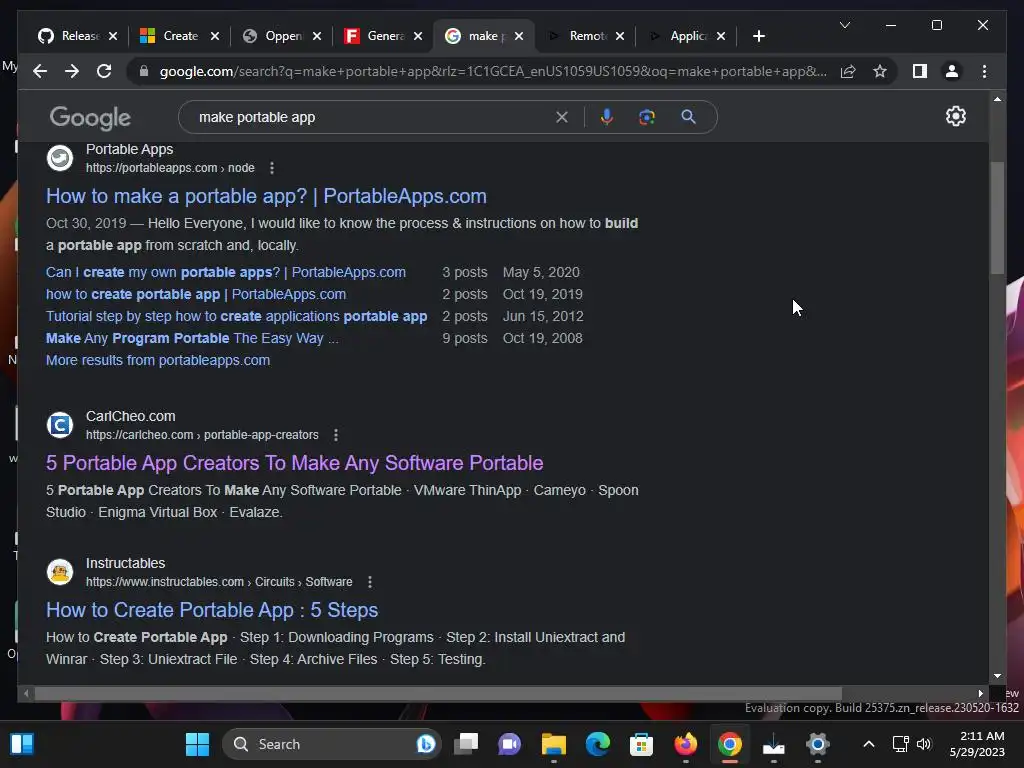Viewport: 1024px width, 768px height.
Task: Toggle Chrome side panel
Action: click(x=920, y=71)
